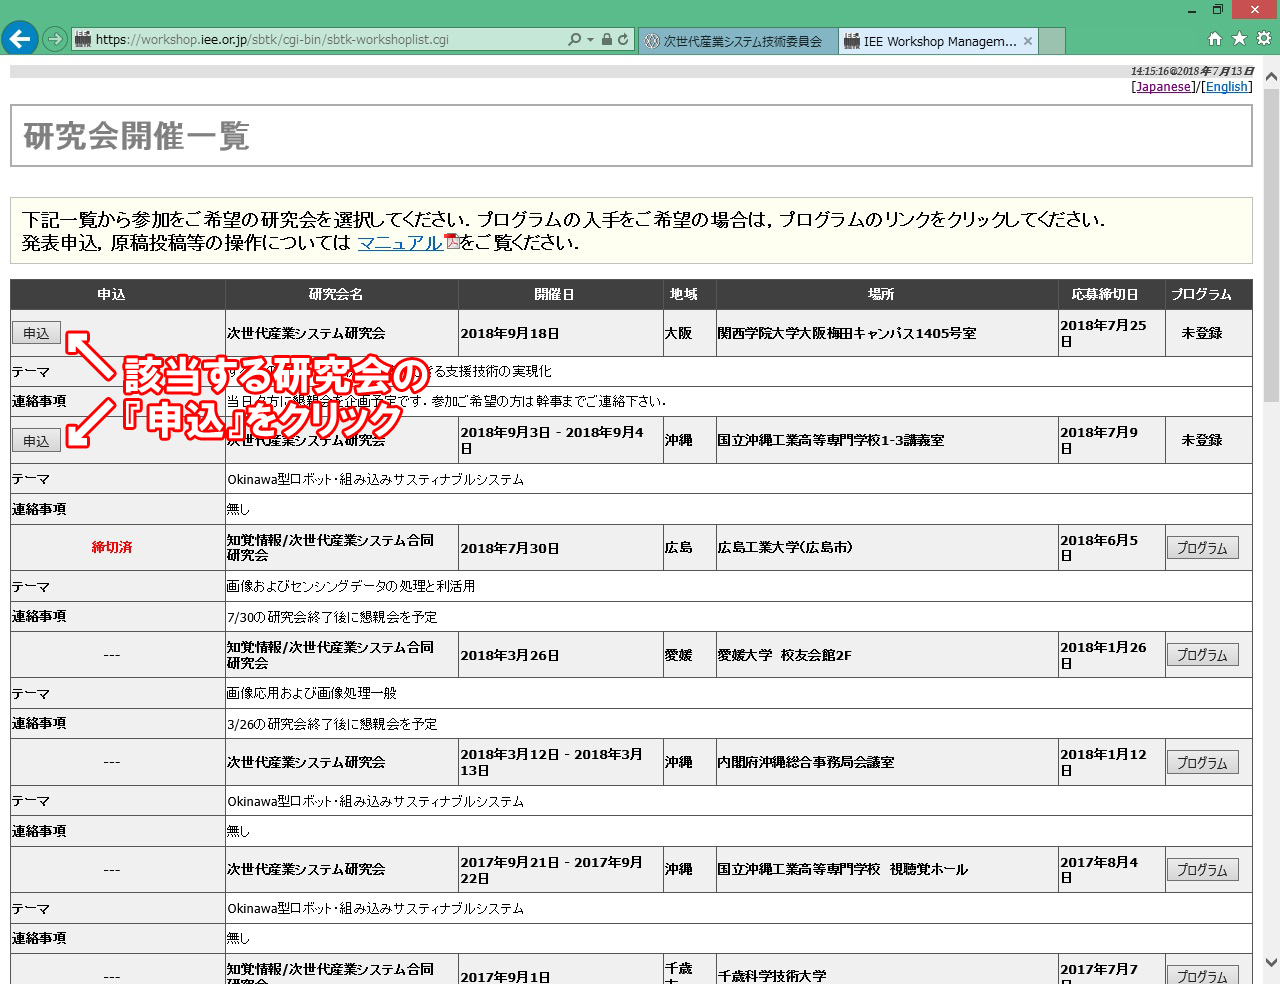This screenshot has width=1280, height=984.
Task: Click the search magnifier icon in address bar
Action: tap(574, 40)
